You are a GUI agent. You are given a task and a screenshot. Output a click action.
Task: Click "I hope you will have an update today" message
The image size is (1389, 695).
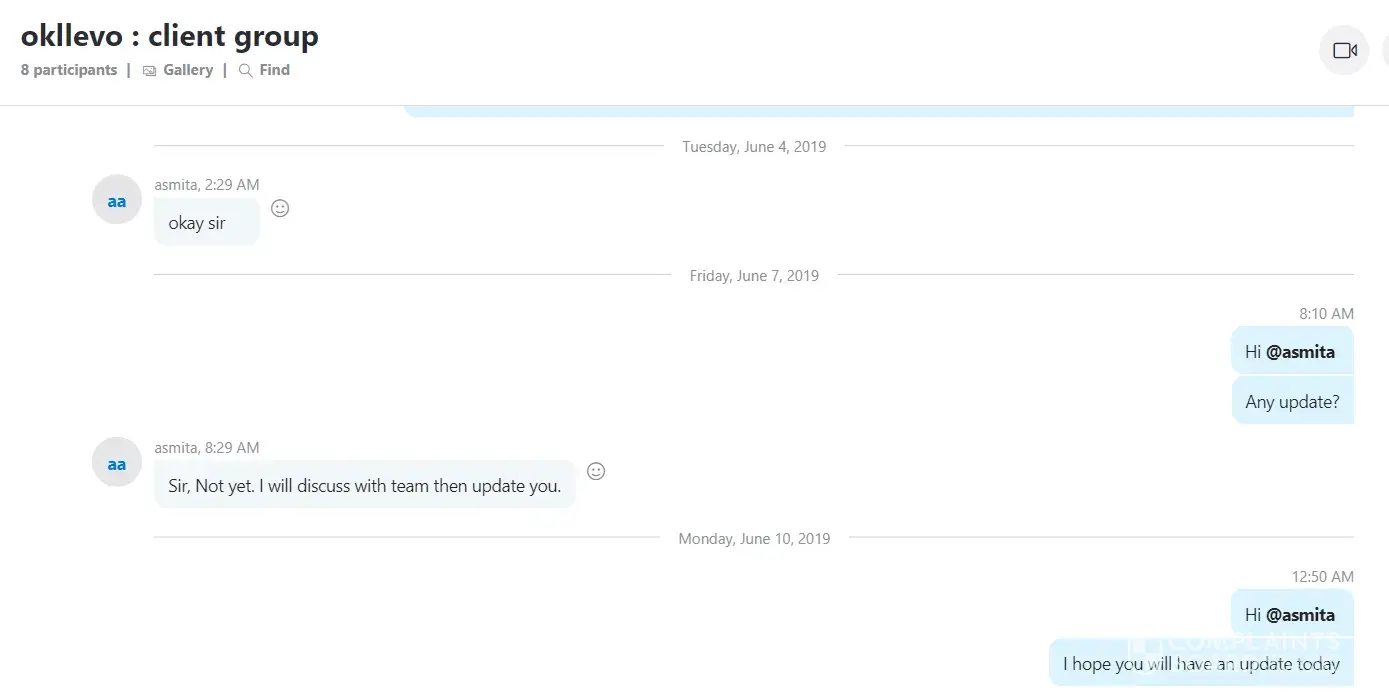point(1200,664)
